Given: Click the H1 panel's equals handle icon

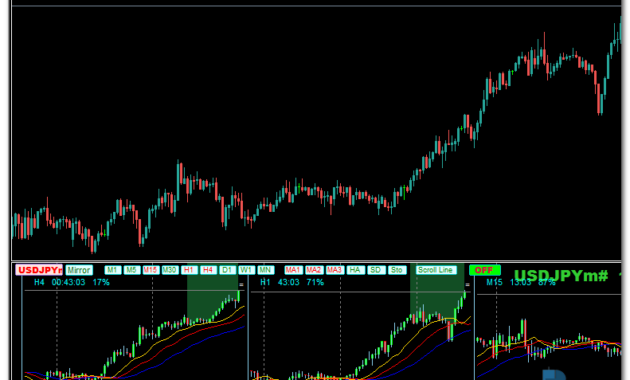Looking at the screenshot, I should 467,285.
